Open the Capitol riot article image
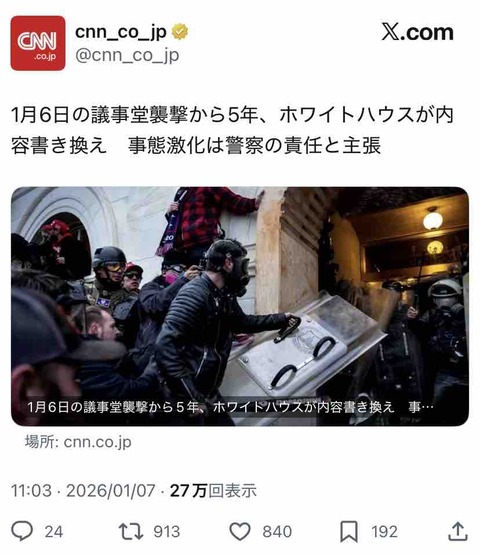Screen dimensions: 480x554 click(240, 306)
